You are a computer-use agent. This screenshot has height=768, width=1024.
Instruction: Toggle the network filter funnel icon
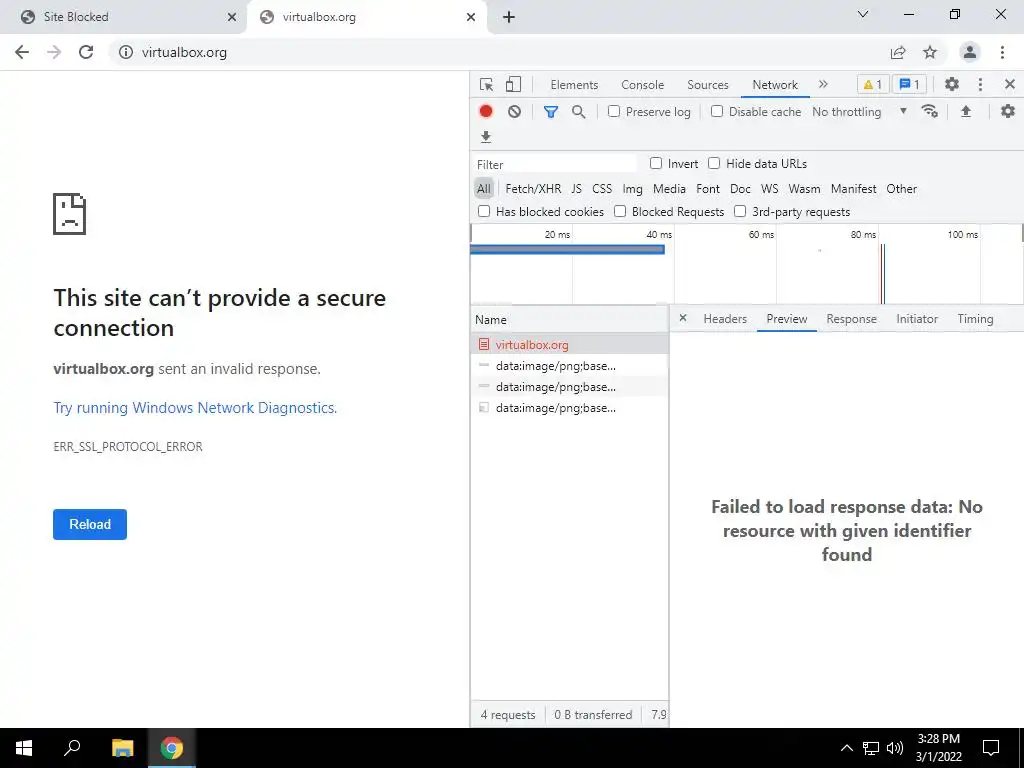coord(551,112)
